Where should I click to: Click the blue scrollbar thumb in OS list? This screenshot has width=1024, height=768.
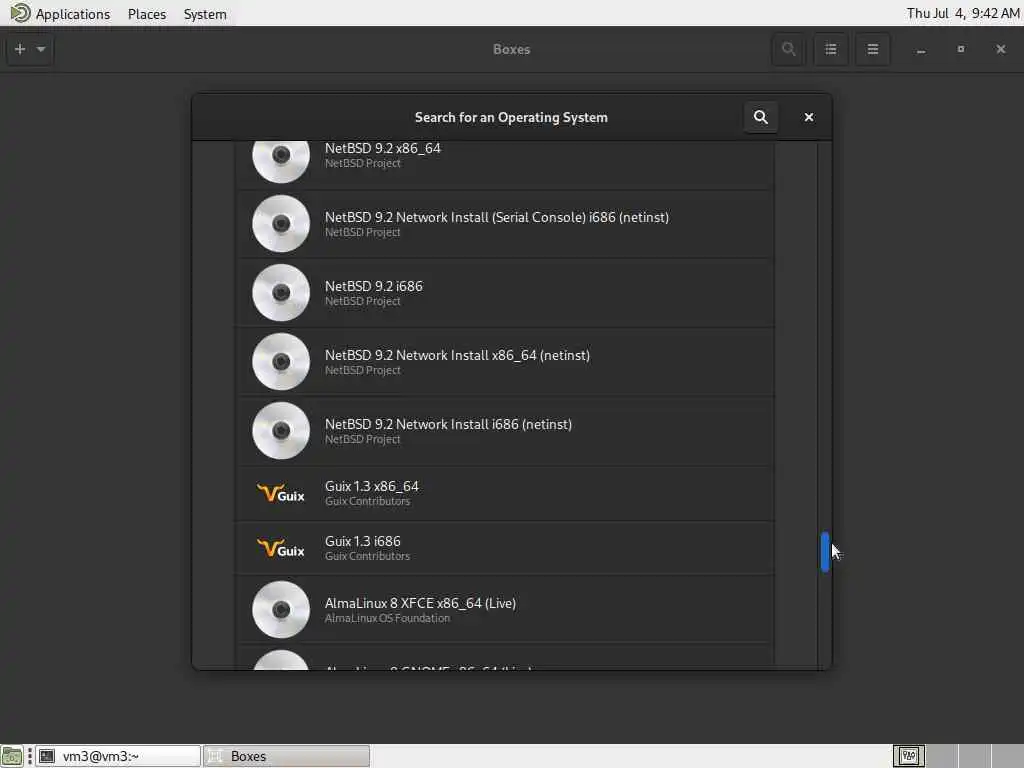pos(825,552)
